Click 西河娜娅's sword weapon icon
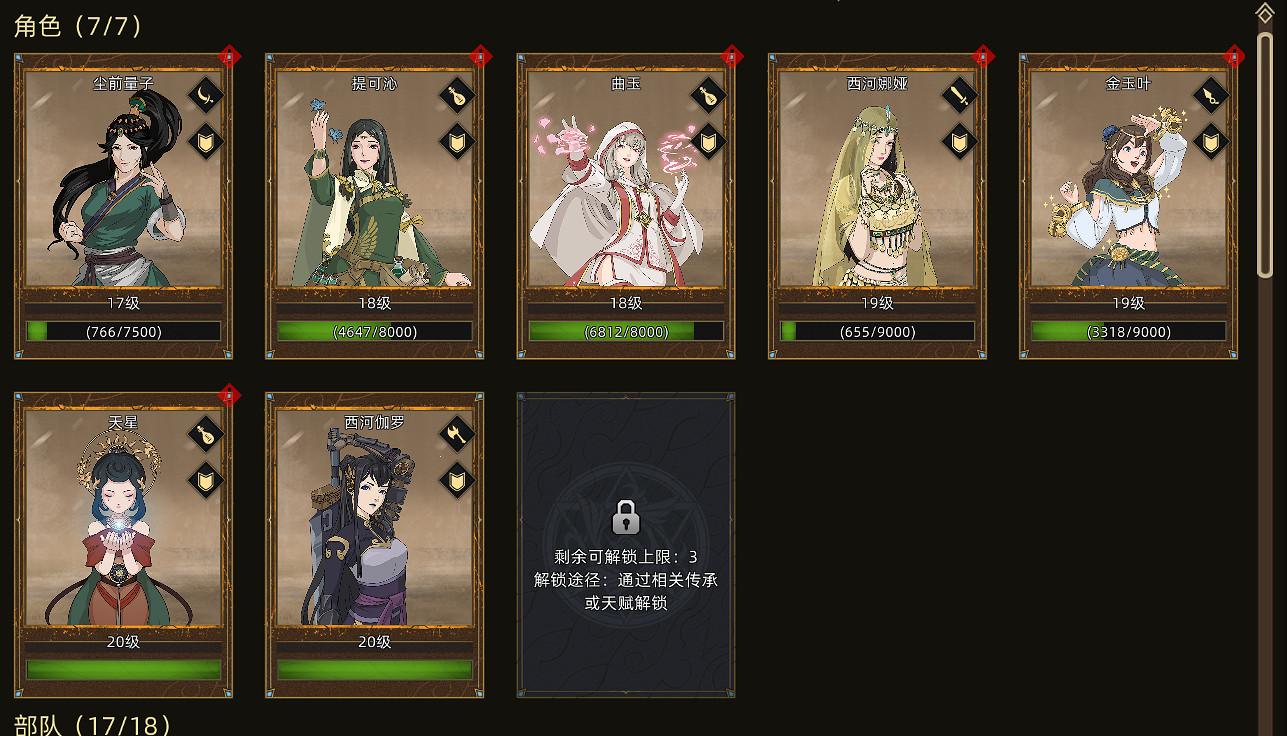Screen dimensions: 1287x736 pos(960,96)
